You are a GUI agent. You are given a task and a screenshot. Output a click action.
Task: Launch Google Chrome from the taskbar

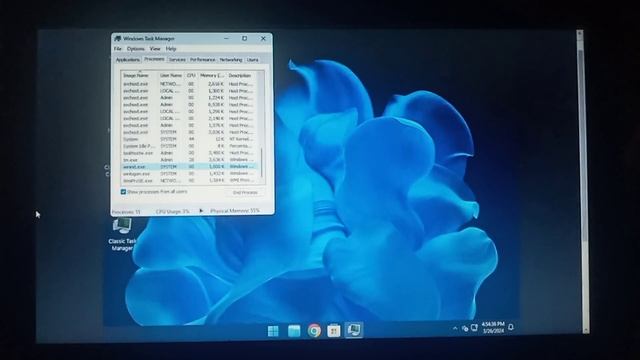click(314, 331)
